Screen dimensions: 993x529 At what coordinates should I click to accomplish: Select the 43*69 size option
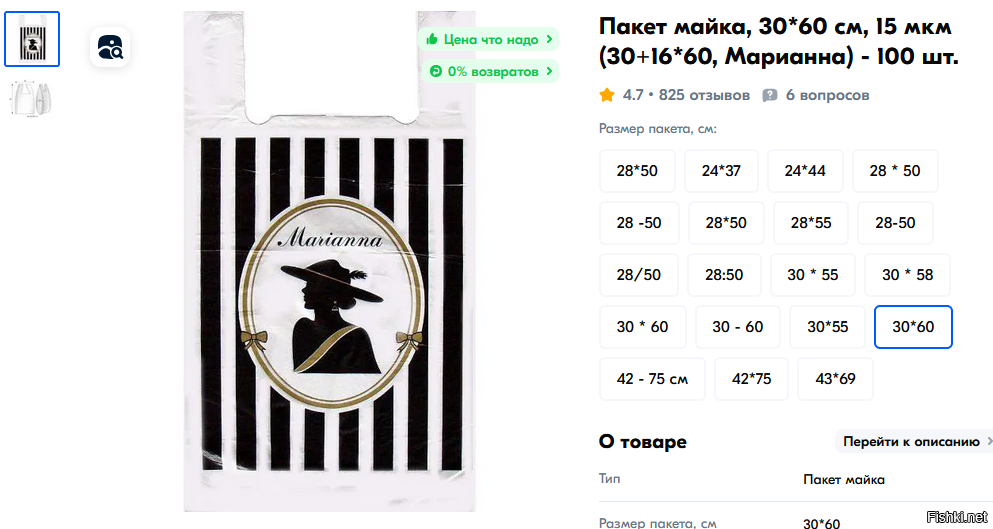point(835,379)
